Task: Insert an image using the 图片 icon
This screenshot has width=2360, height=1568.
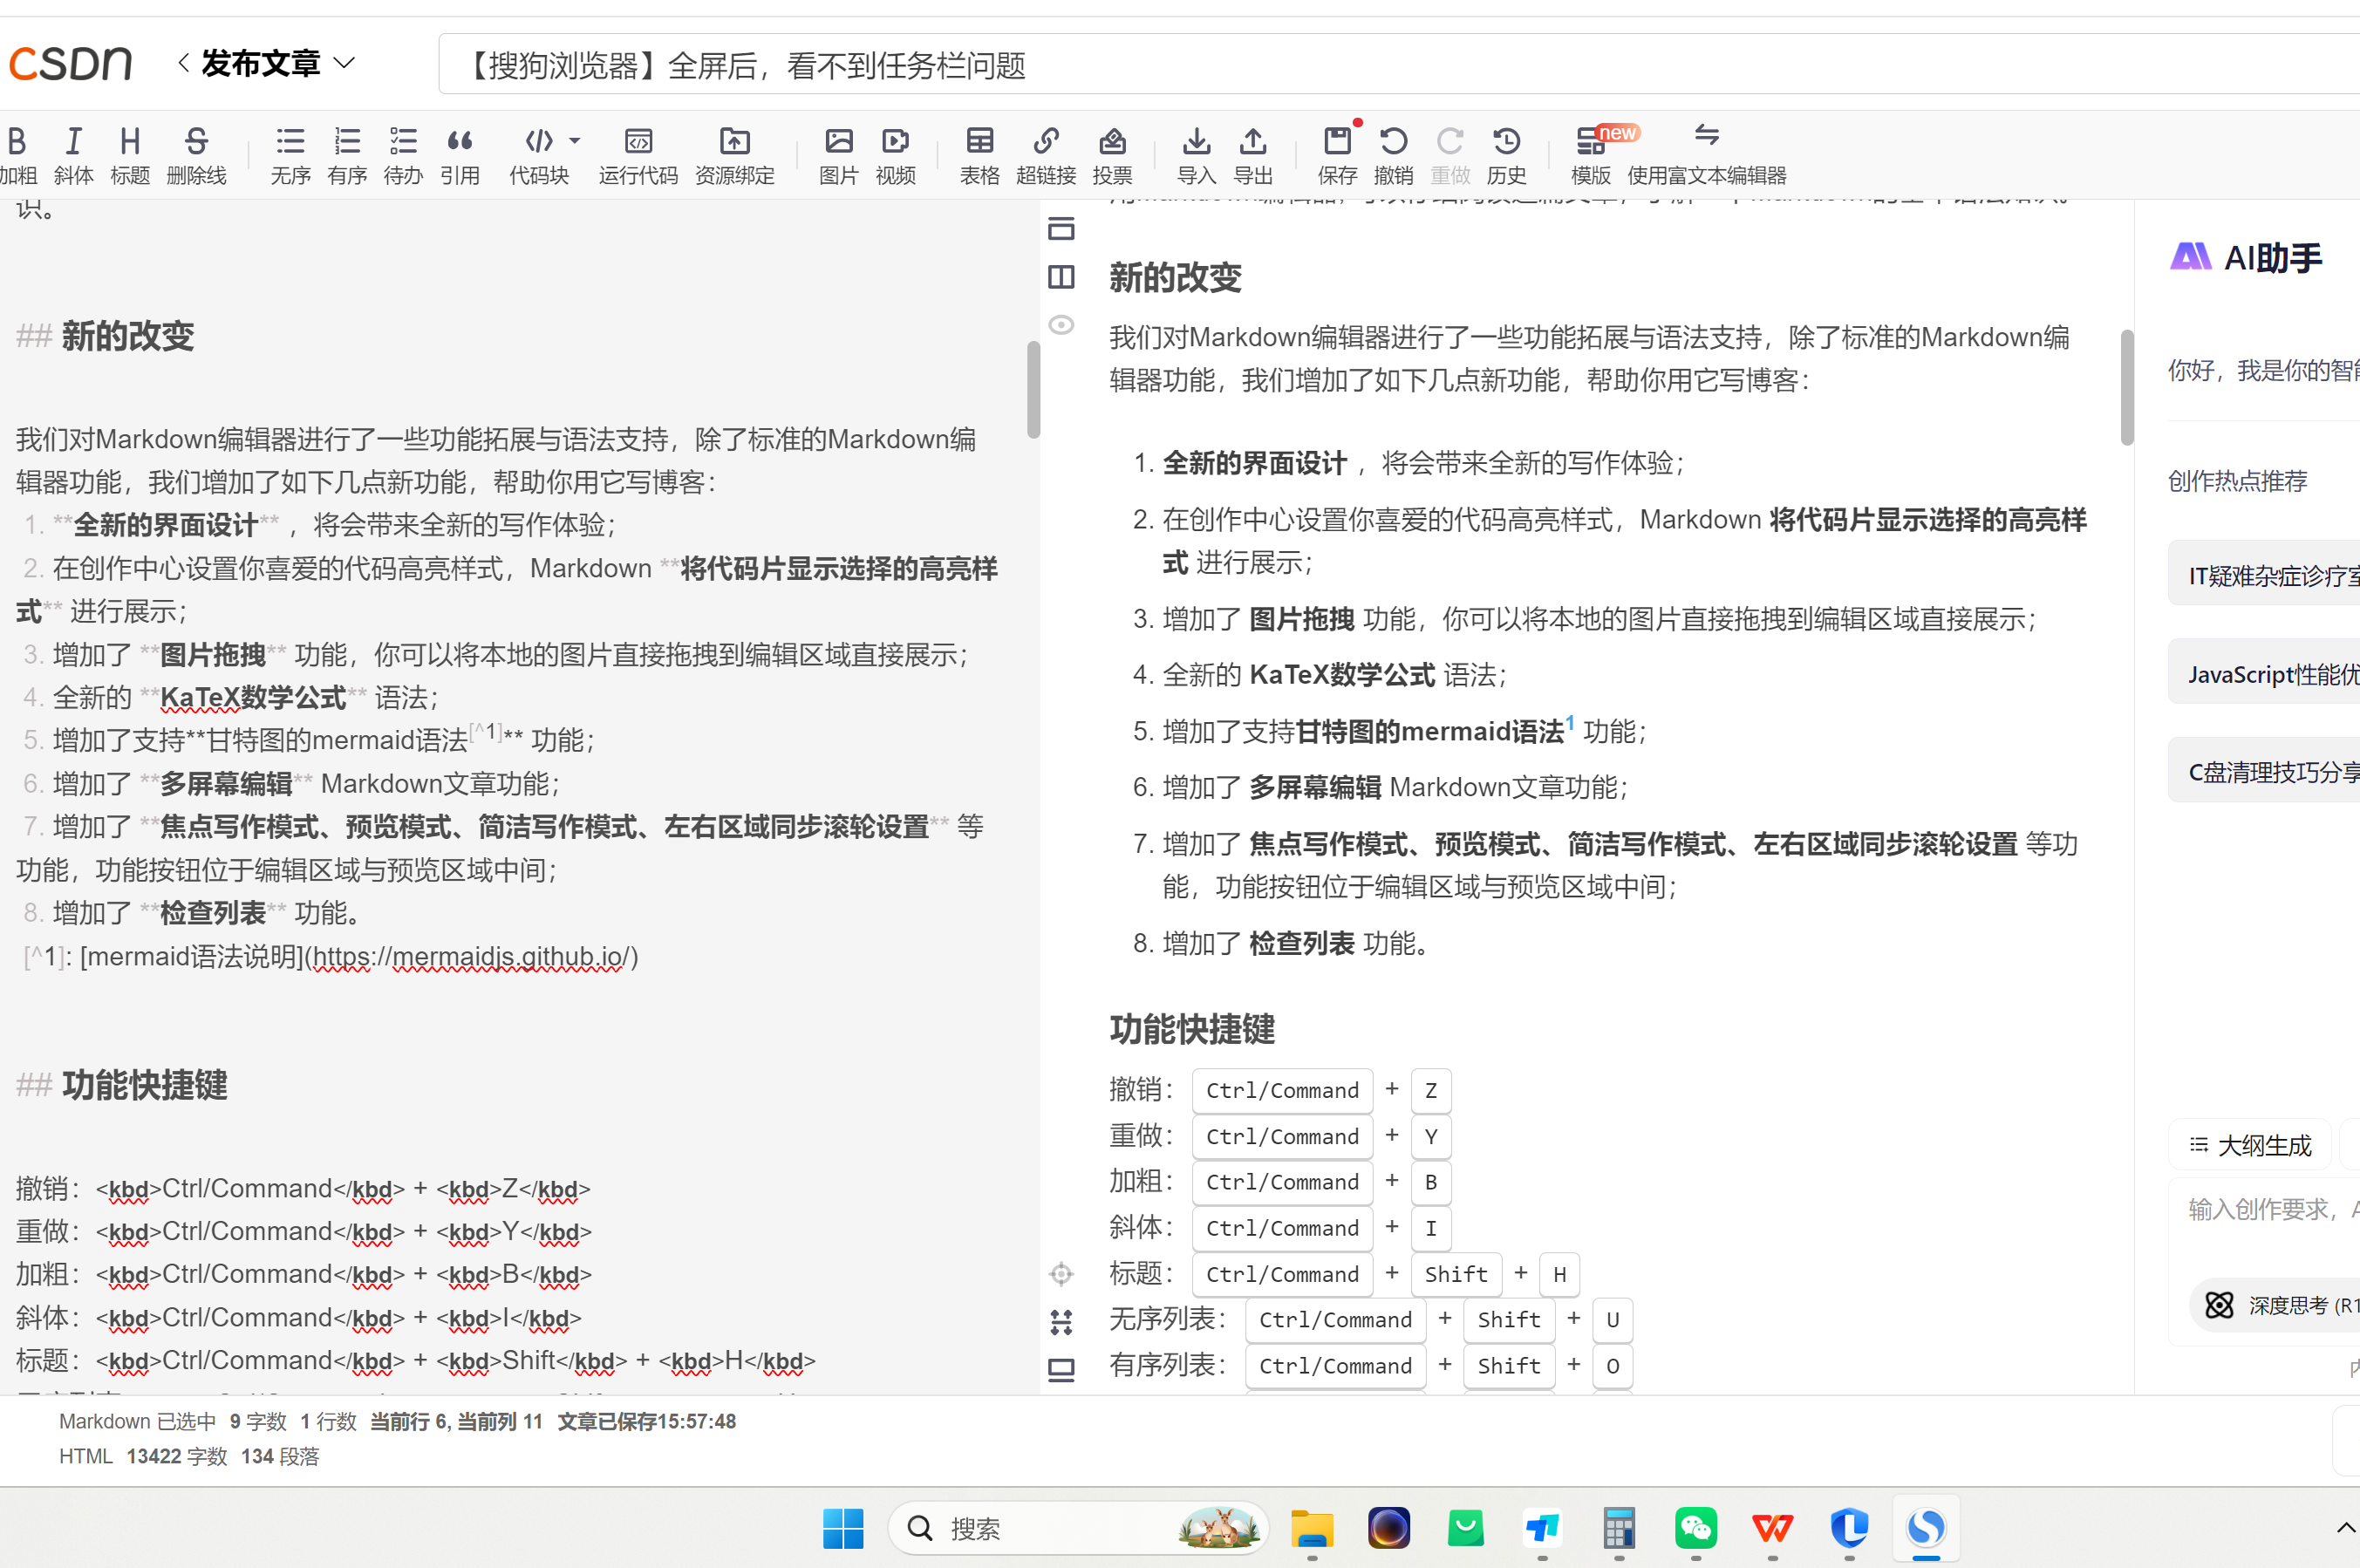Action: pyautogui.click(x=838, y=155)
